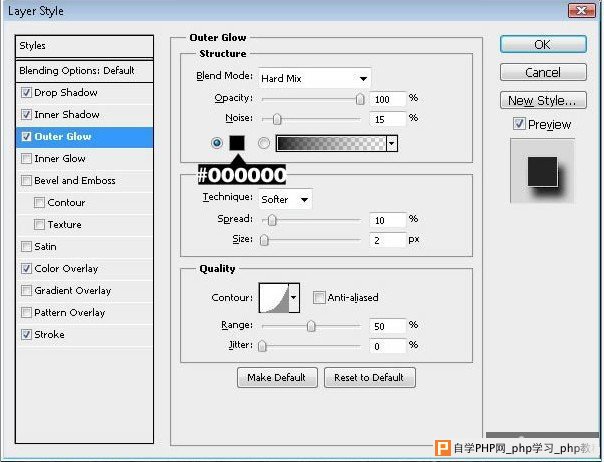Uncheck the Drop Shadow checkbox
This screenshot has height=462, width=604.
[x=26, y=92]
